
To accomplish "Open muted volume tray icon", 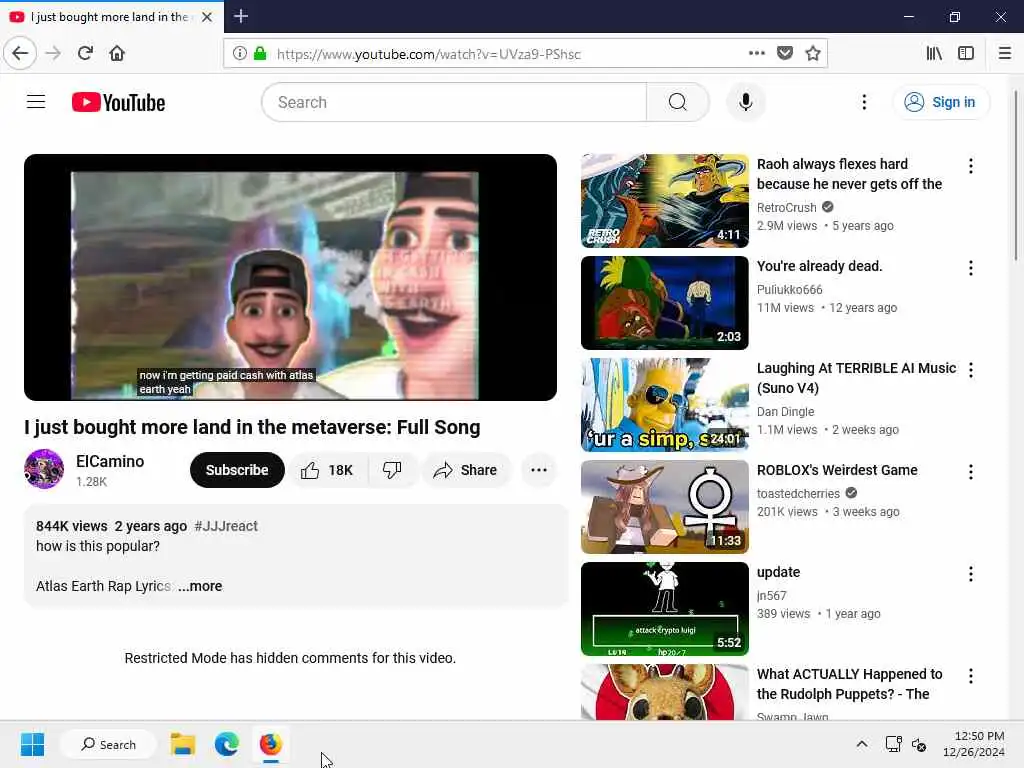I will pyautogui.click(x=919, y=744).
